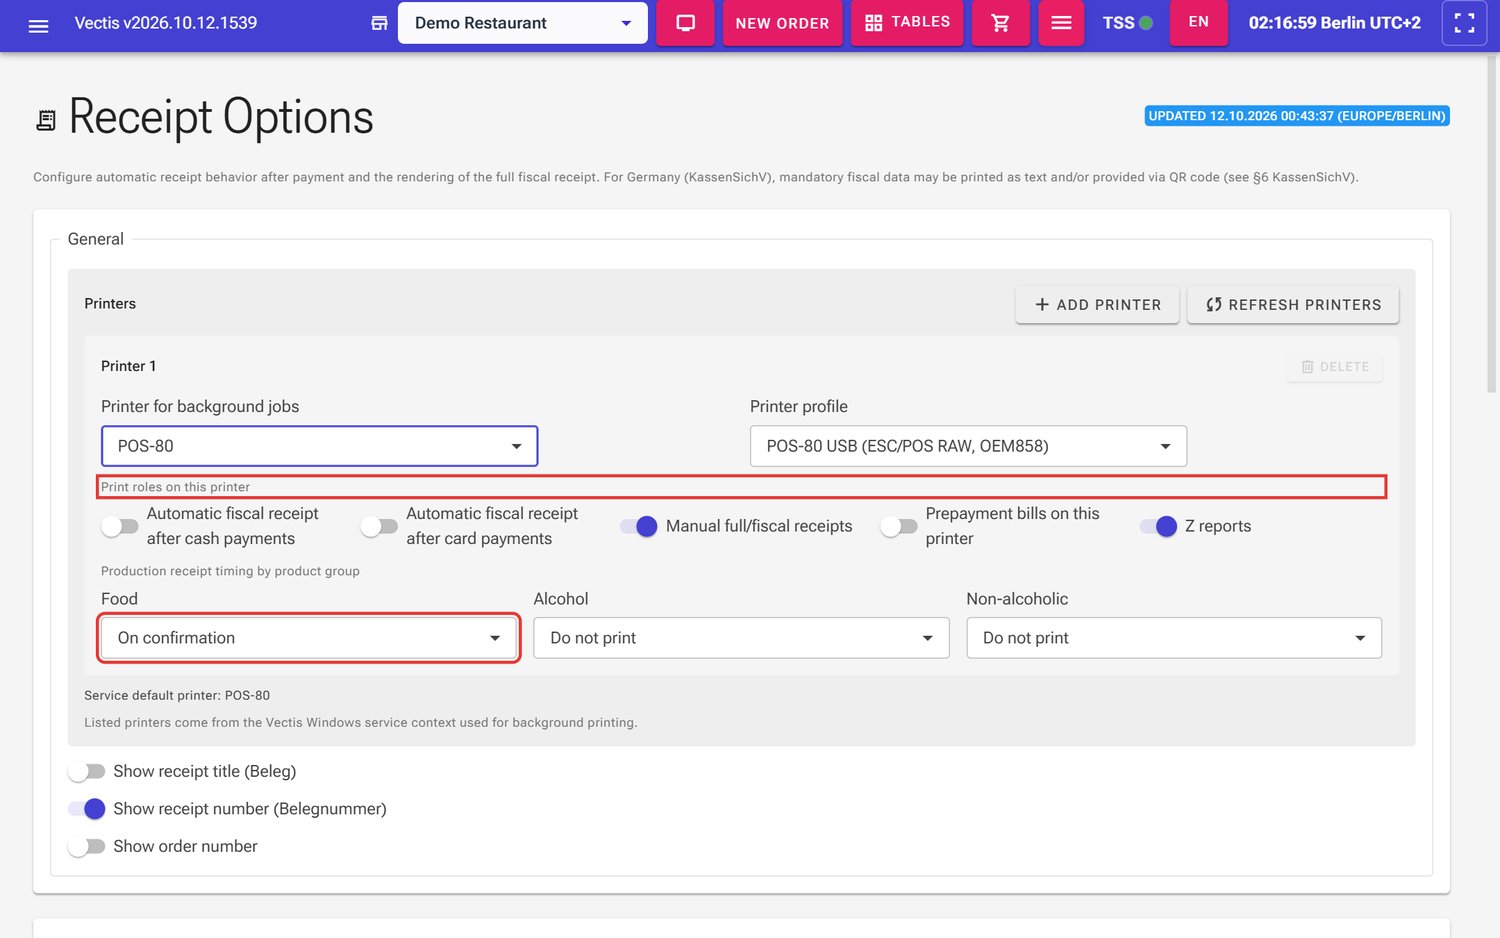Enable automatic fiscal receipt after cash payments

[119, 526]
